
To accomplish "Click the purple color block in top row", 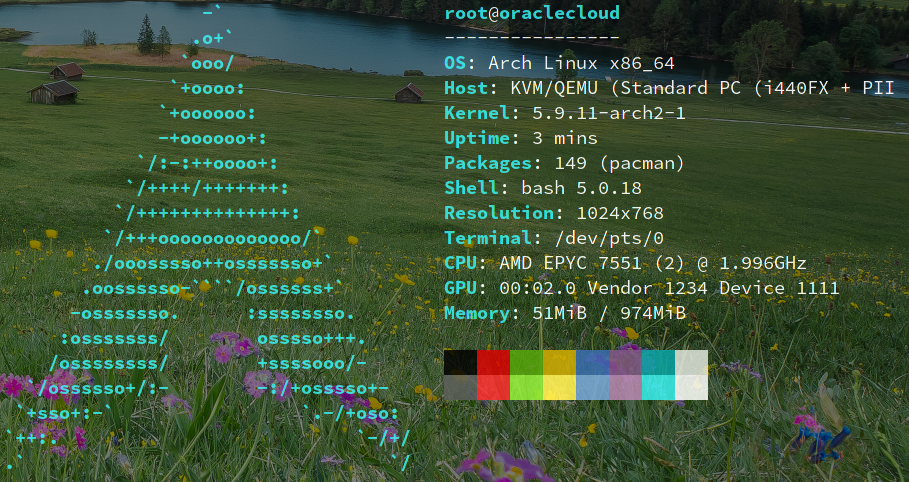I will coord(625,362).
